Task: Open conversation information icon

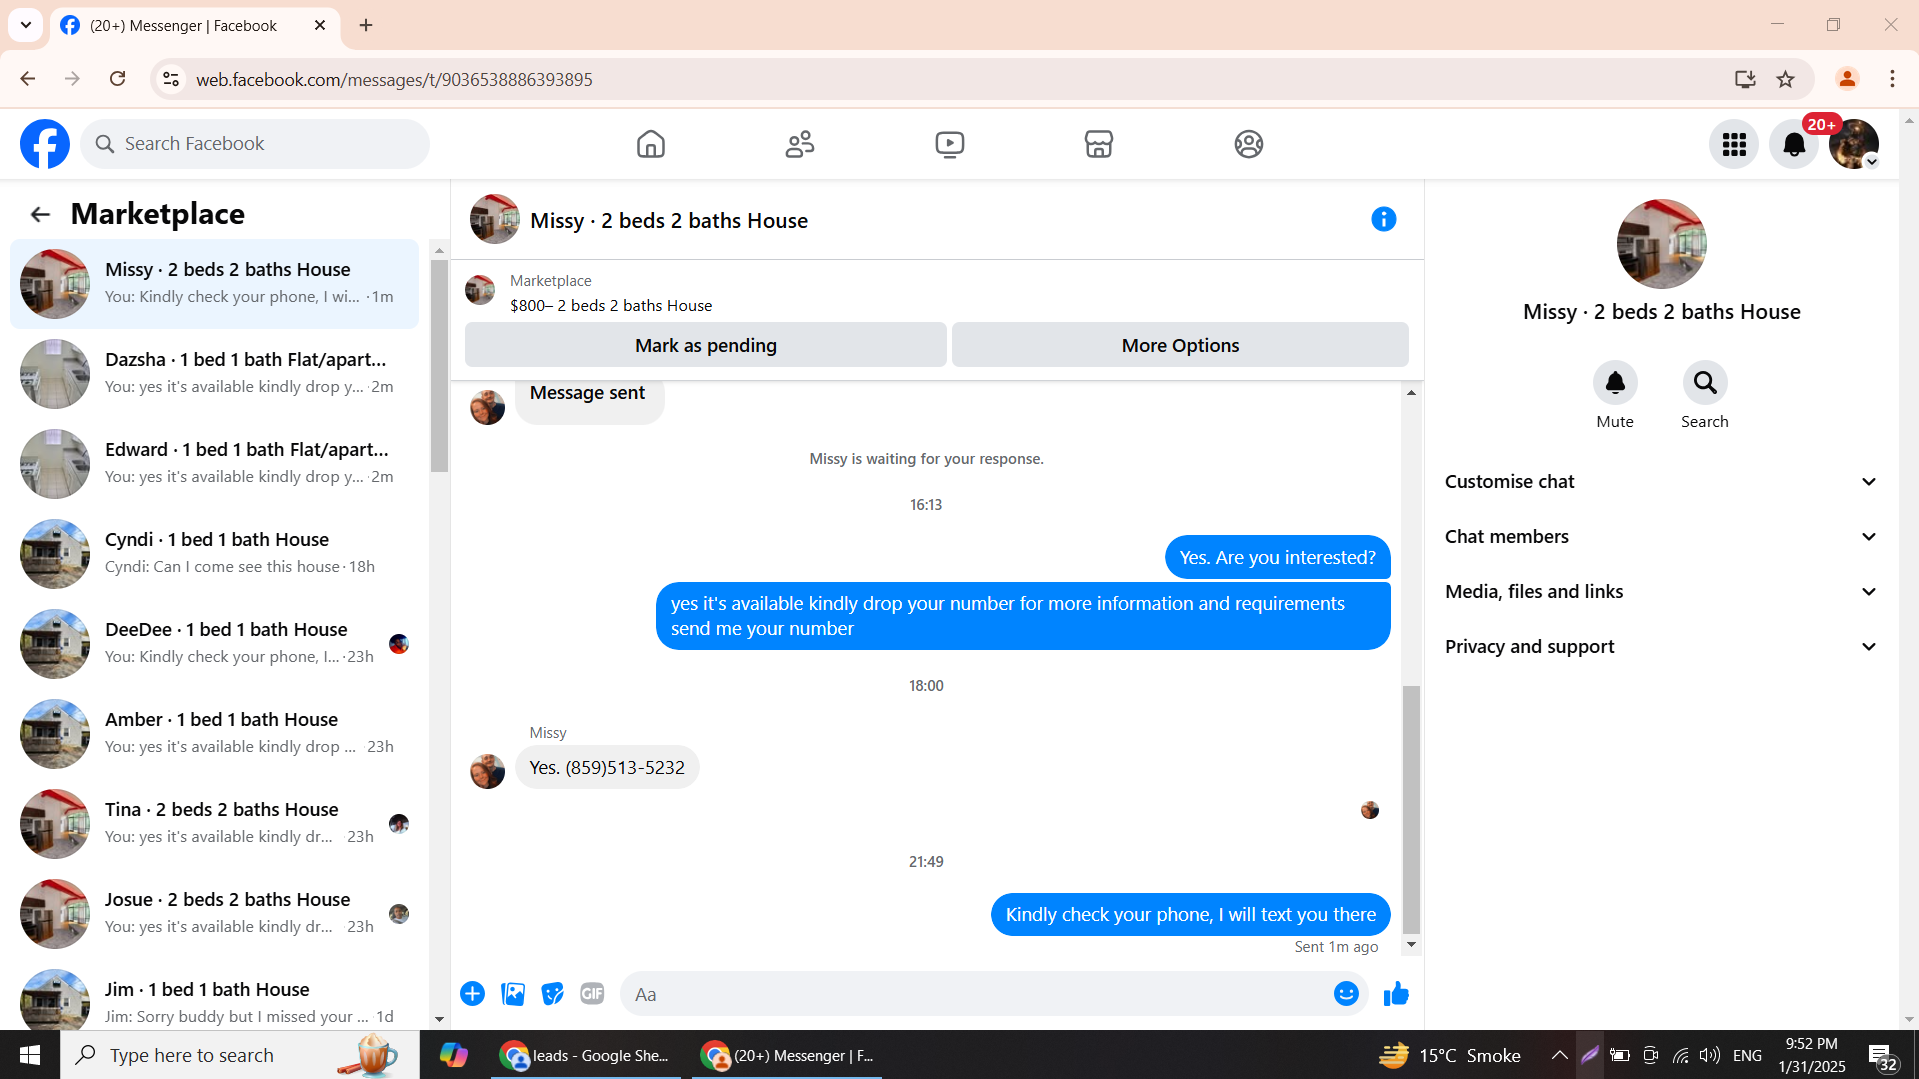Action: [1383, 219]
